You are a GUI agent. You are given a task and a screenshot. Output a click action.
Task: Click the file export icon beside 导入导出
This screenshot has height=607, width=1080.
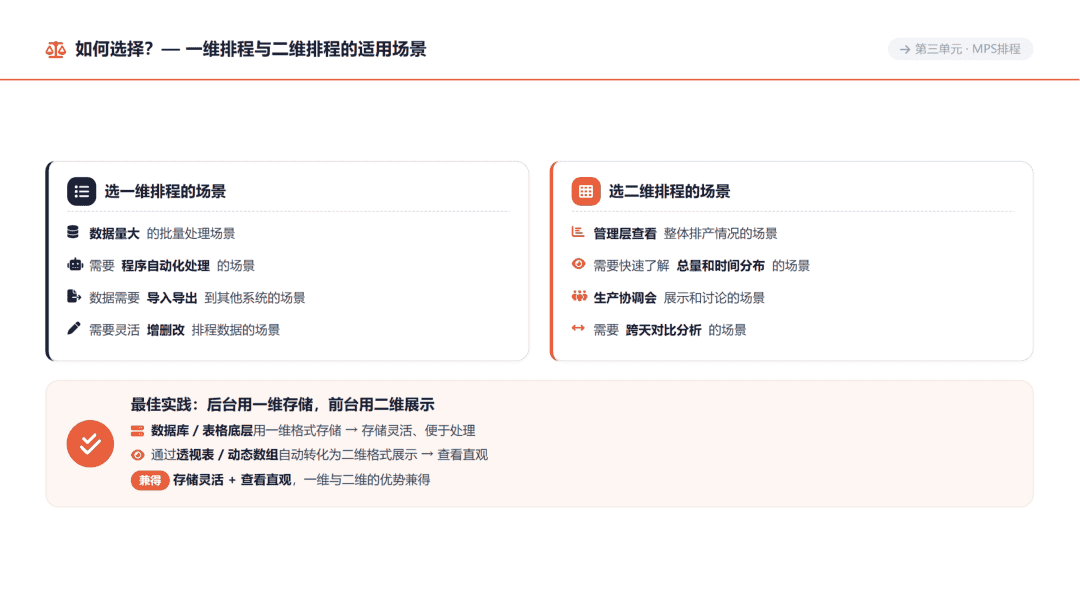[x=74, y=296]
